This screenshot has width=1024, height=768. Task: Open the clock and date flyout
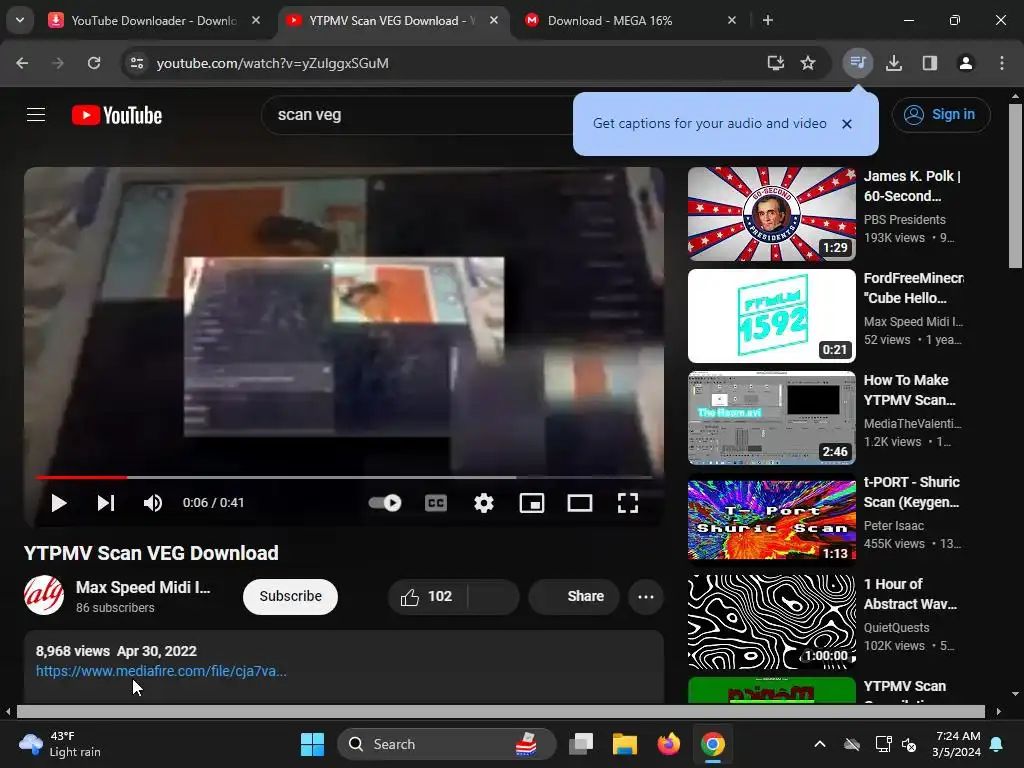pyautogui.click(x=957, y=744)
